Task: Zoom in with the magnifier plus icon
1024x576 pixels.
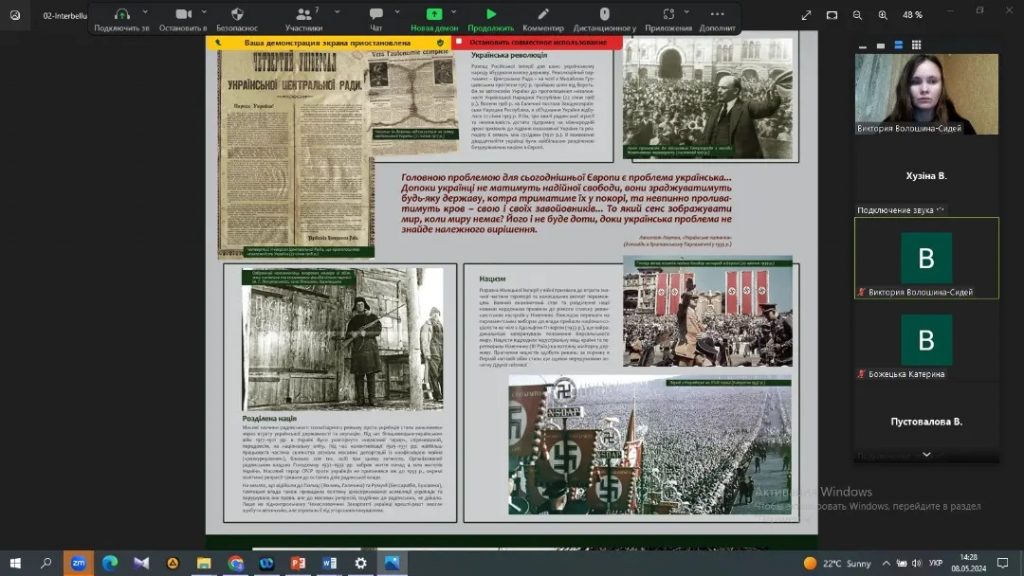Action: coord(883,15)
